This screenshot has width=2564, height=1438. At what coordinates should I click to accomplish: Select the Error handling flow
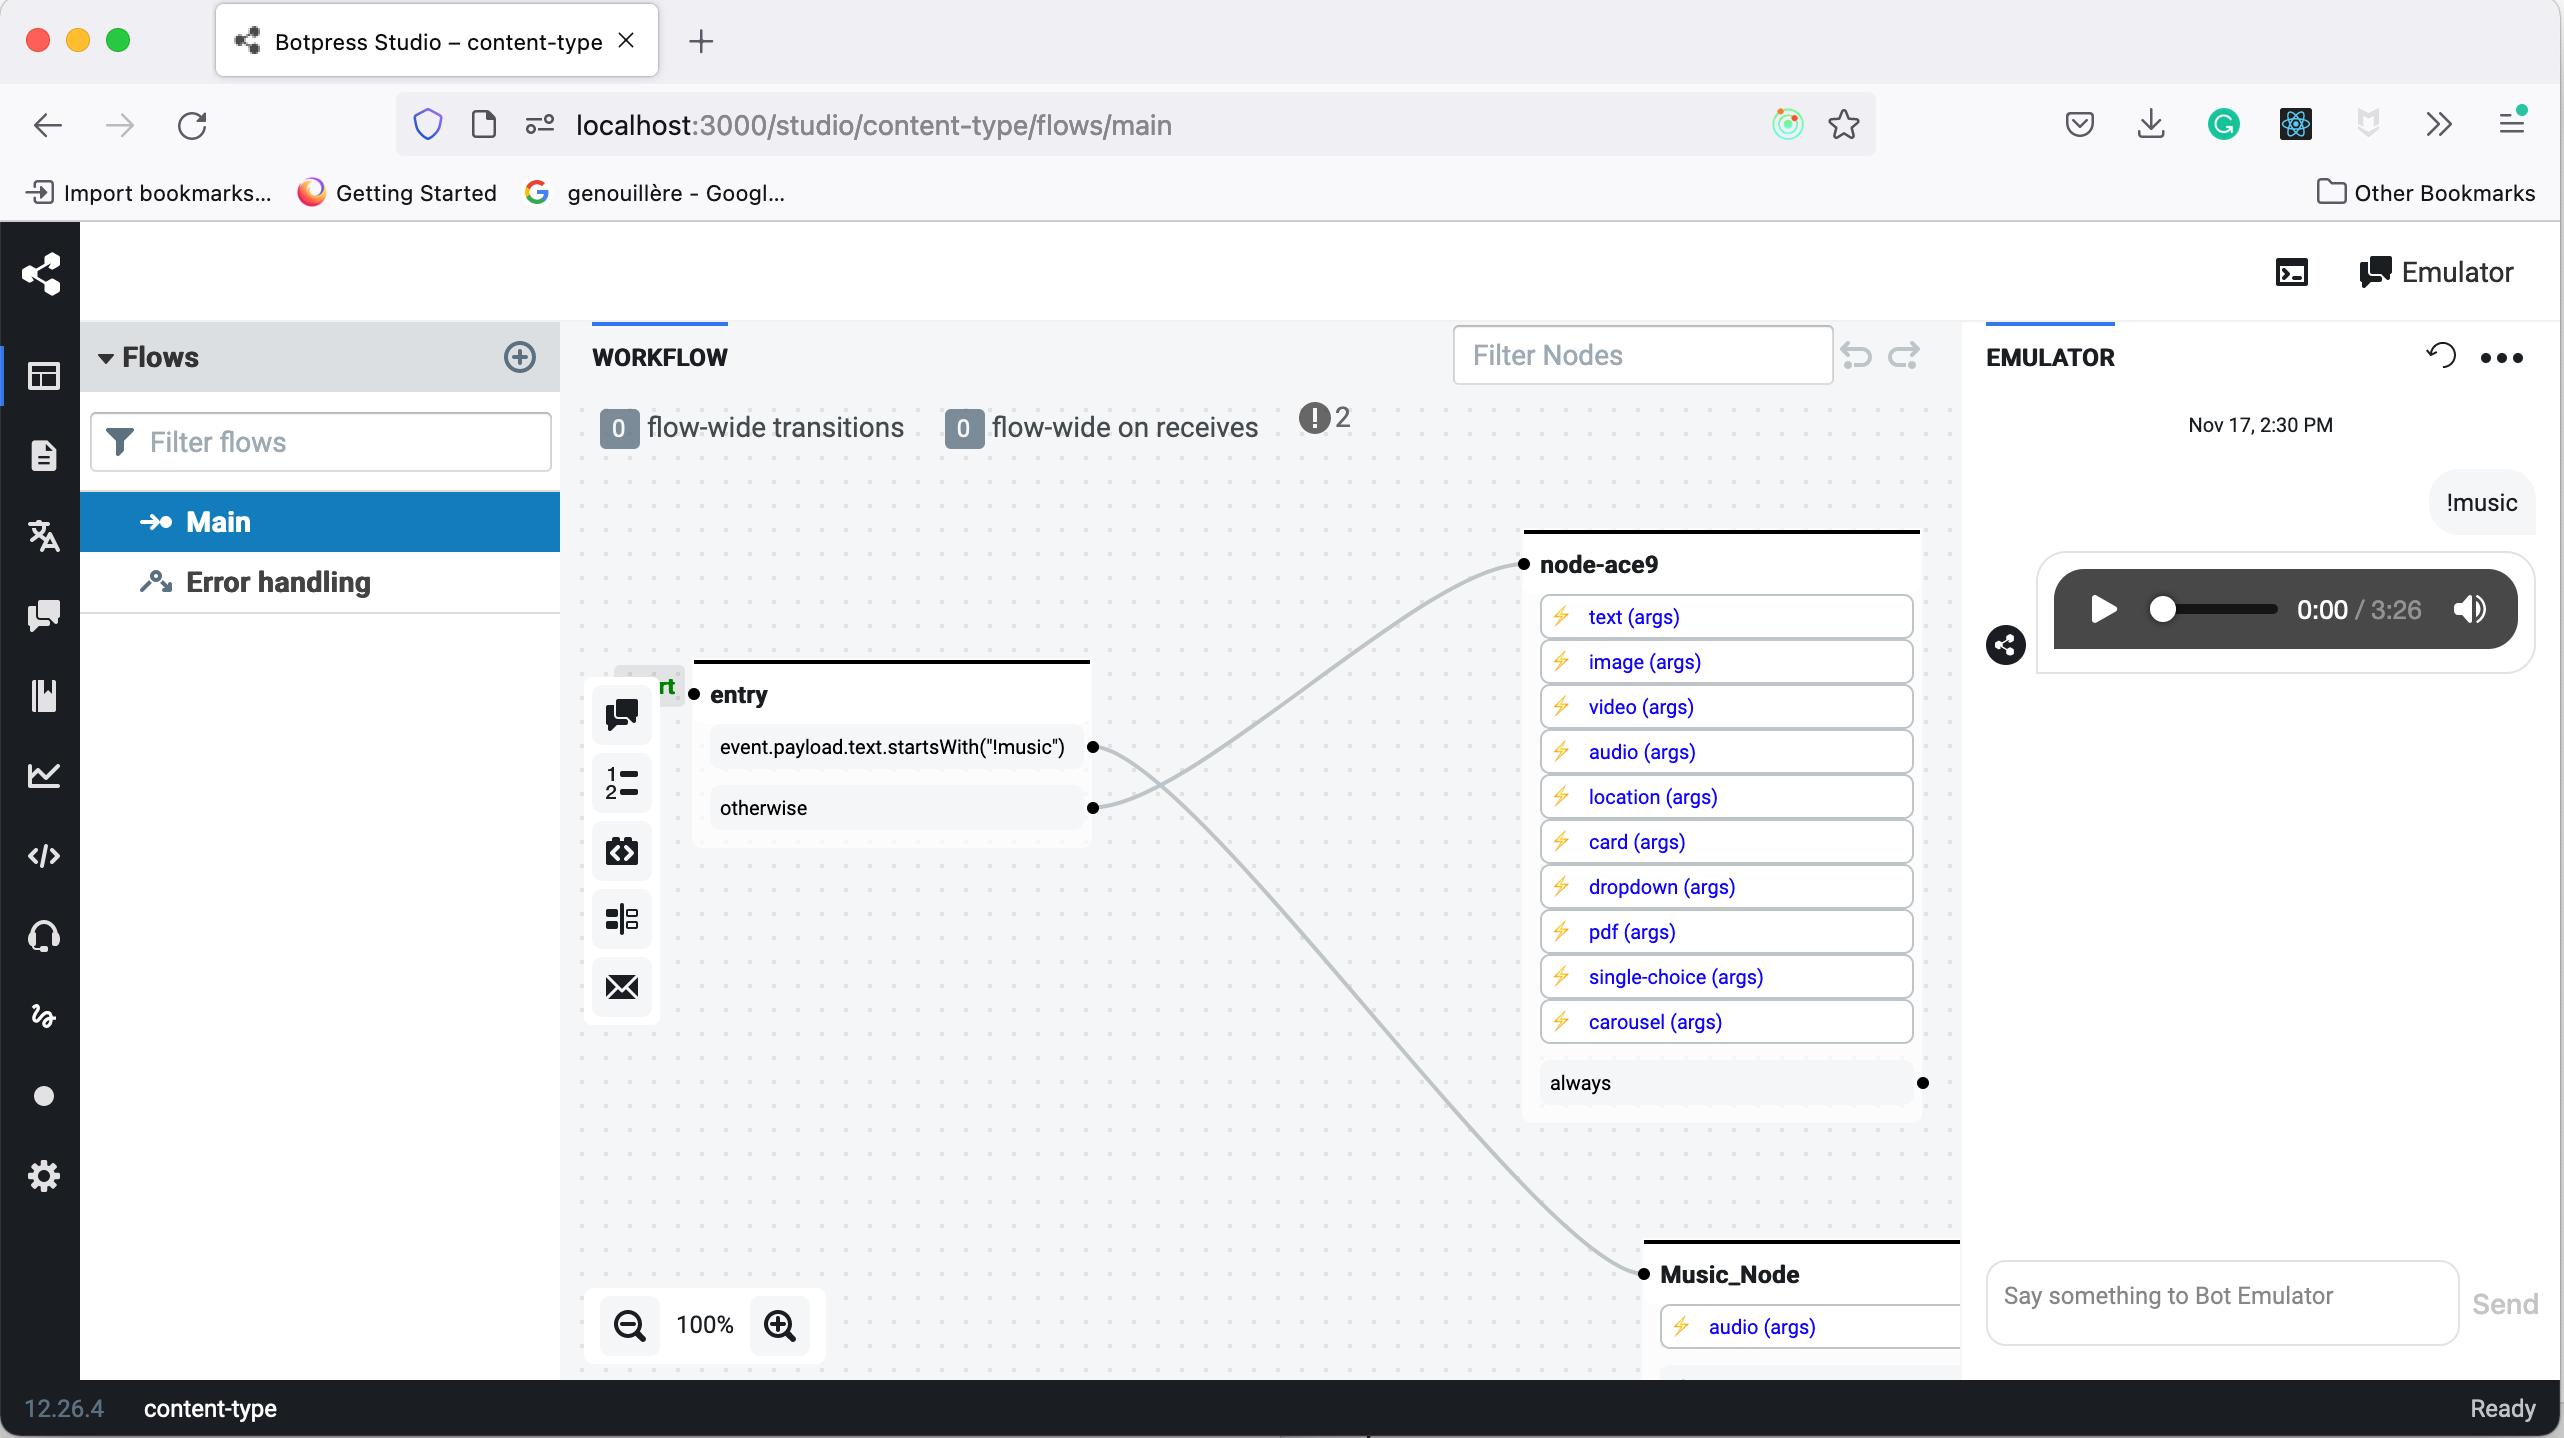click(278, 582)
